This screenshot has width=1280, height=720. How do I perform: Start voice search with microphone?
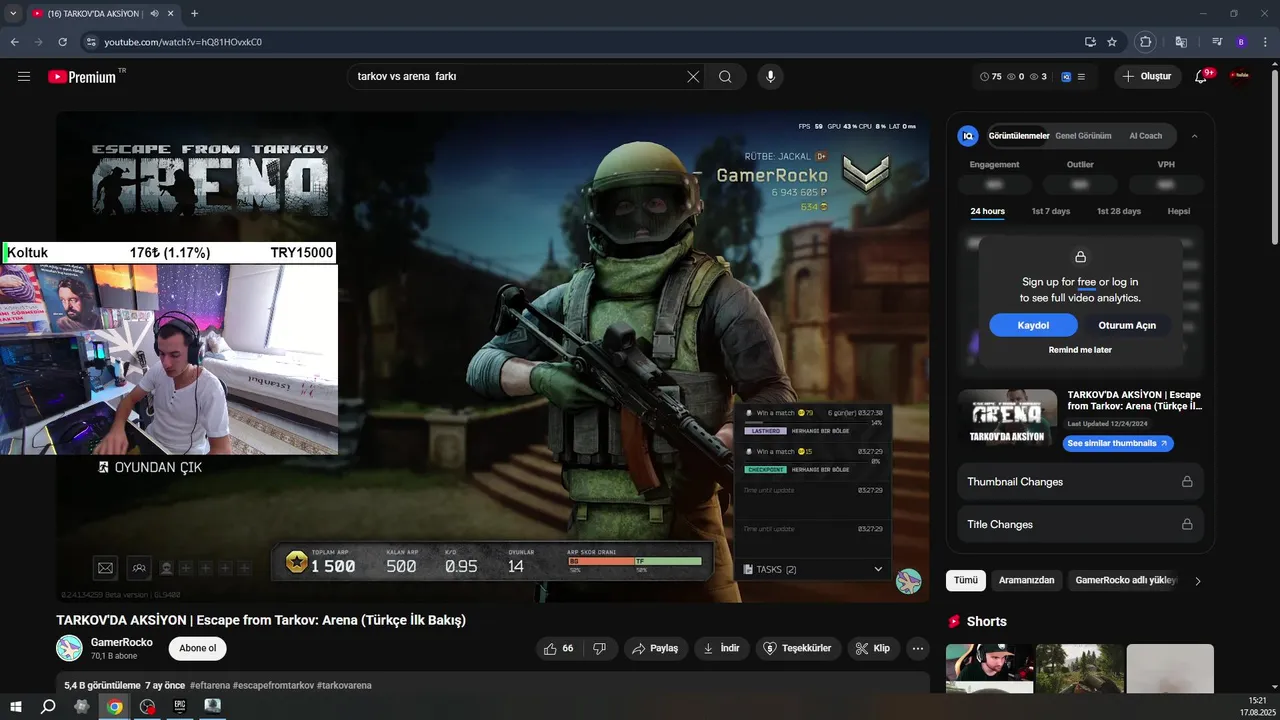[770, 76]
